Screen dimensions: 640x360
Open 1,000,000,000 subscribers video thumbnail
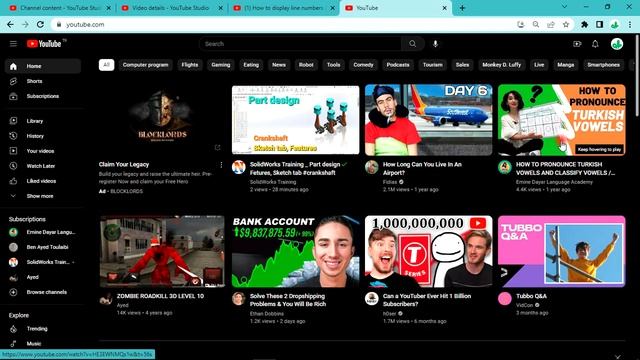[x=429, y=251]
